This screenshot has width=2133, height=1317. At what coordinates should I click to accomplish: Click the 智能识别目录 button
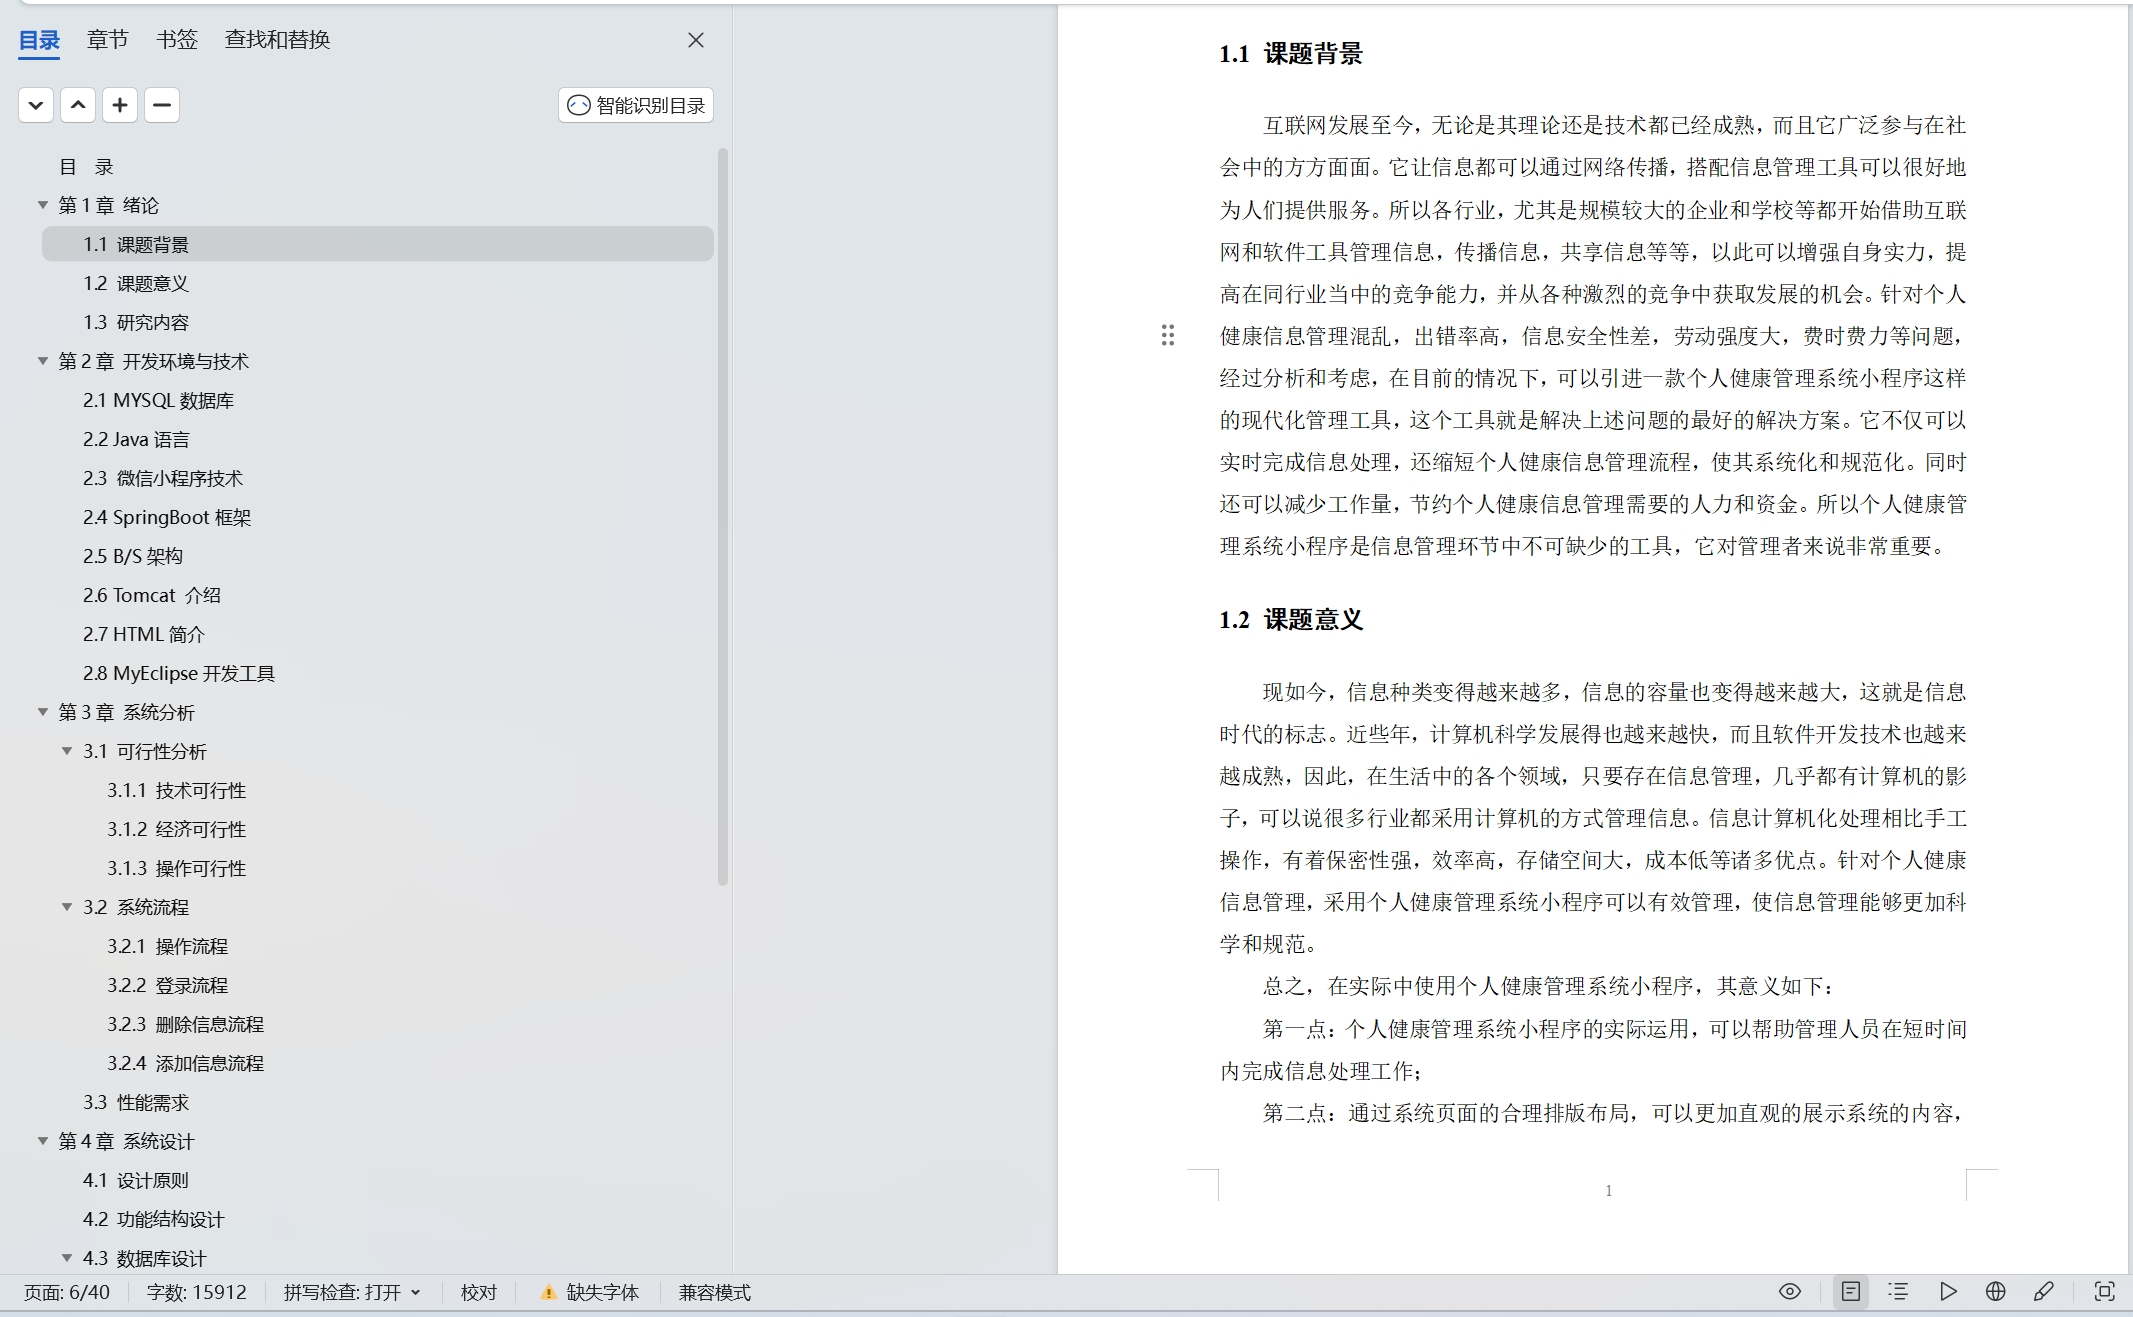point(636,105)
